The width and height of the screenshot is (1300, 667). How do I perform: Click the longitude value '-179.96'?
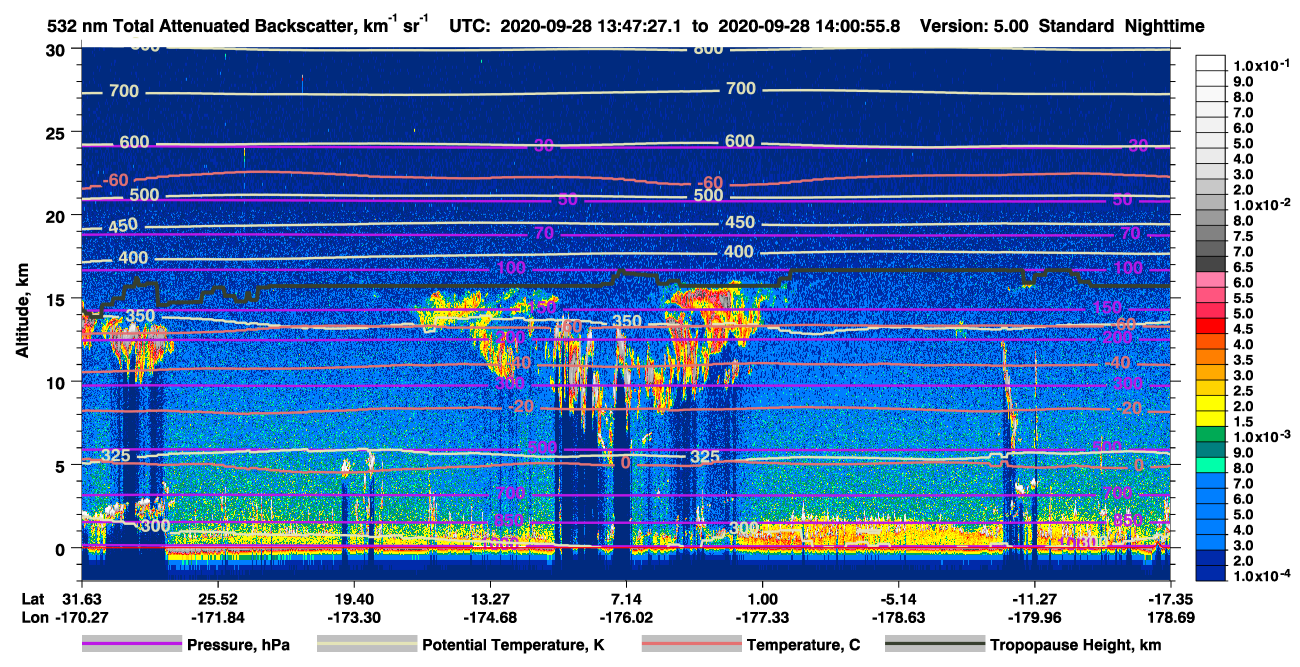(1034, 617)
